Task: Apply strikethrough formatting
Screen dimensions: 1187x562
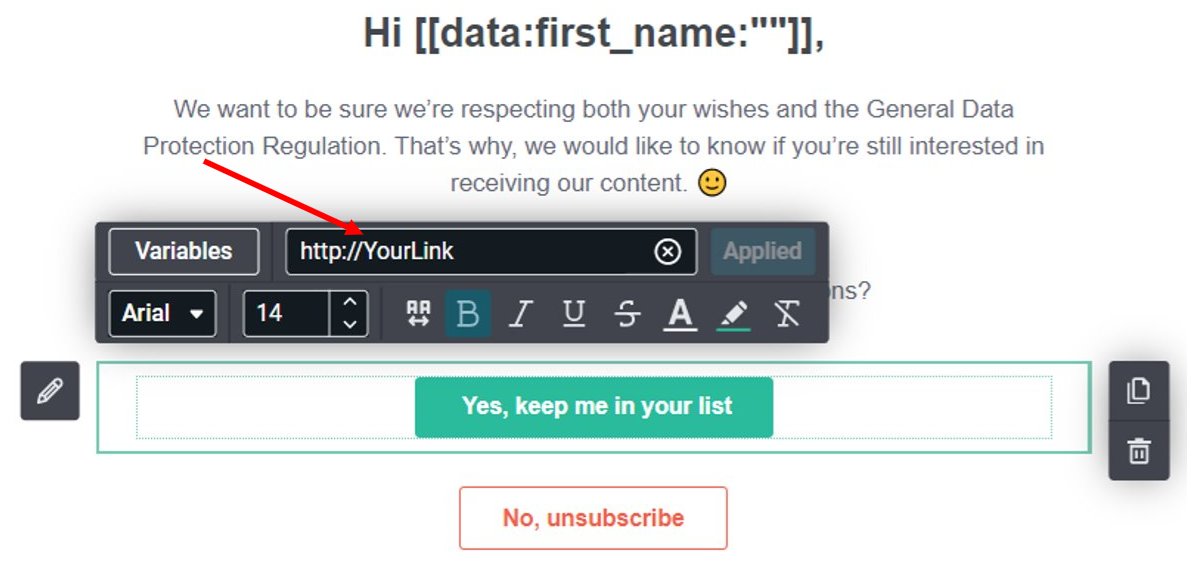Action: pyautogui.click(x=628, y=313)
